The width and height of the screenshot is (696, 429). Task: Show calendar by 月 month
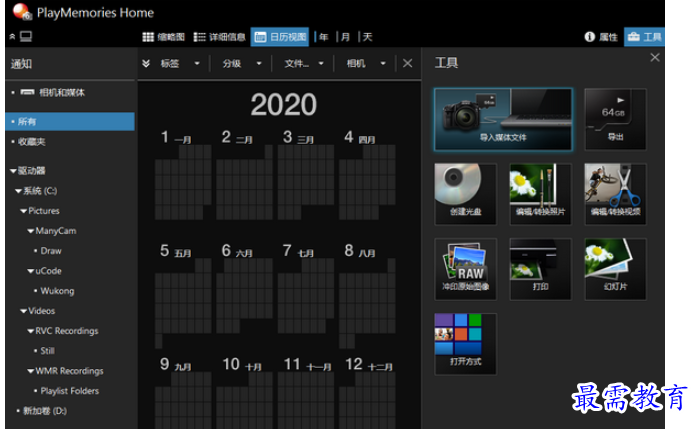(x=345, y=37)
